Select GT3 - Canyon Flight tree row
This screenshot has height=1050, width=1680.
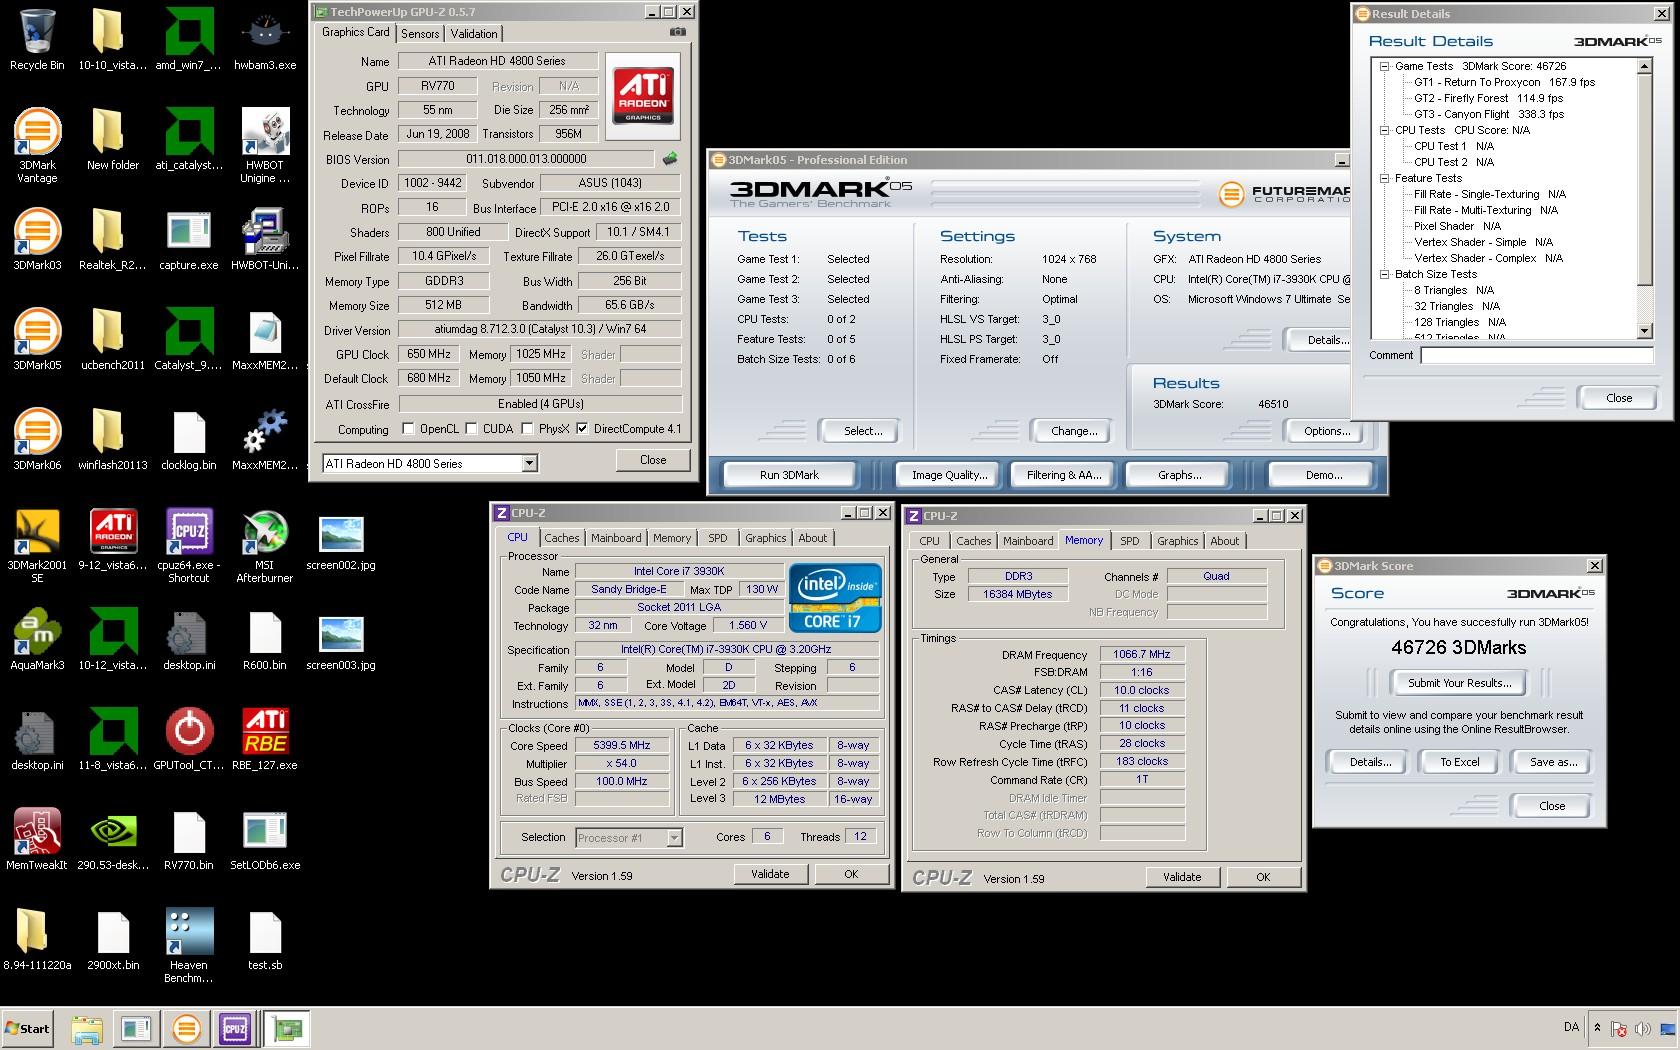pos(1488,114)
